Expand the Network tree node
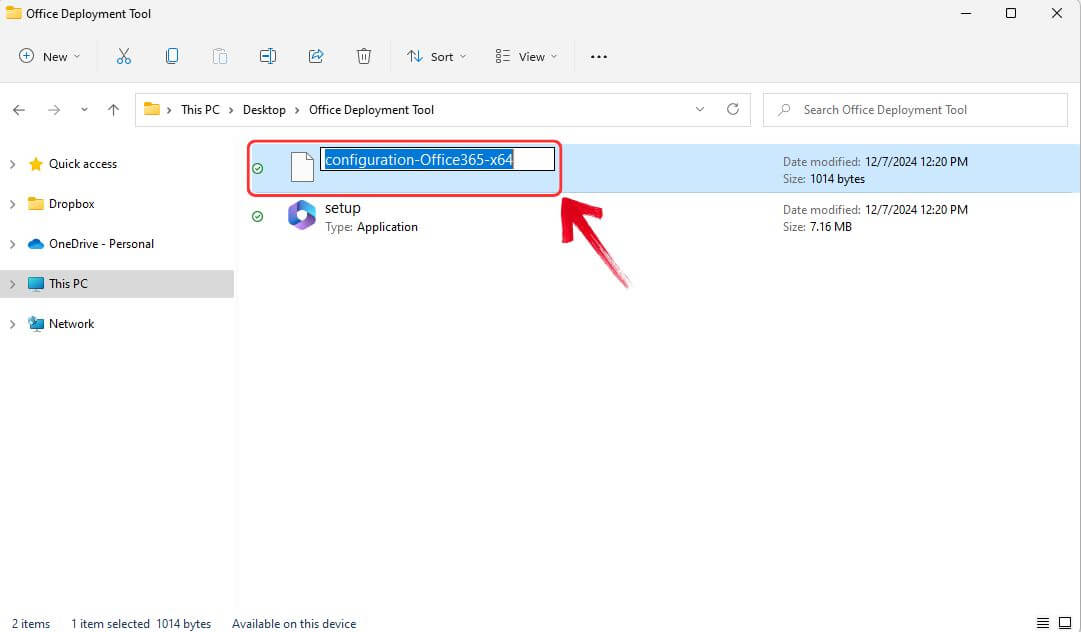The height and width of the screenshot is (632, 1081). pos(12,324)
